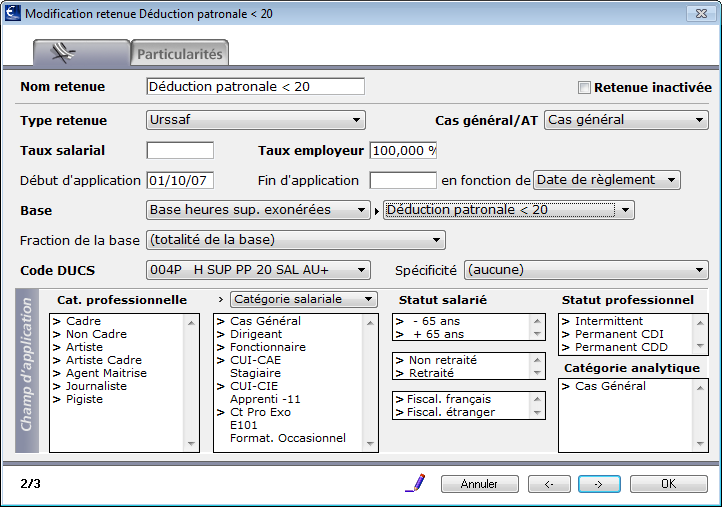Open the Base heures sup. exonérées dropdown

[258, 210]
